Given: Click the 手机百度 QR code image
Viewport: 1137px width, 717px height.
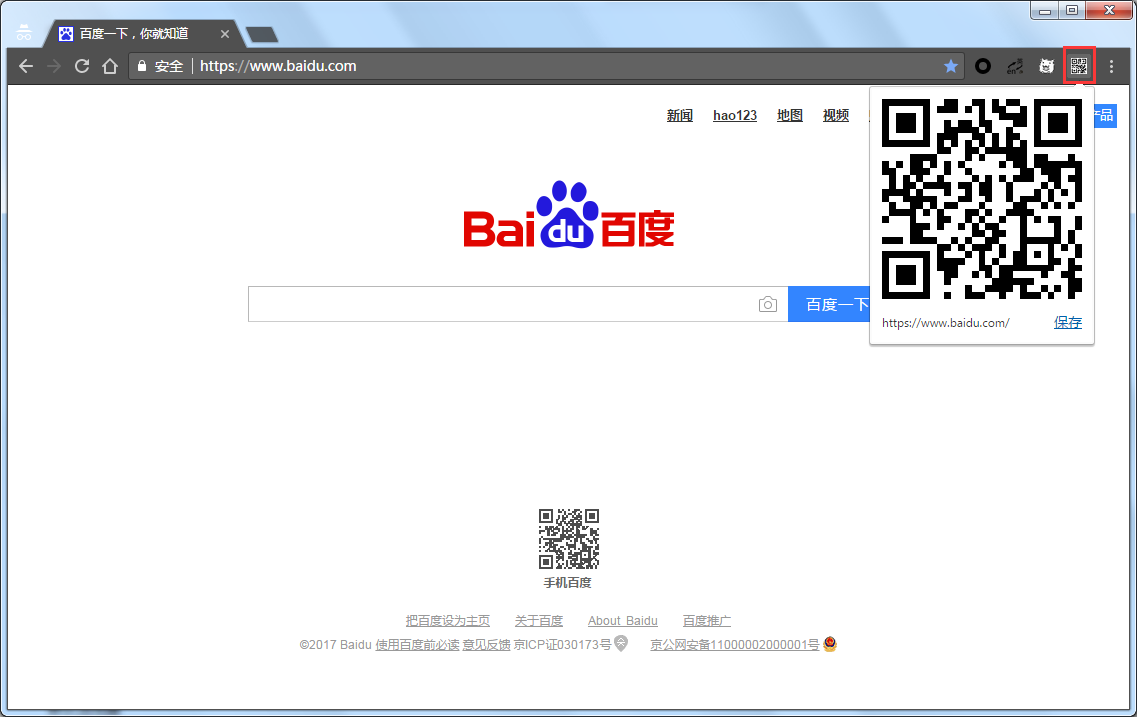Looking at the screenshot, I should pos(568,539).
